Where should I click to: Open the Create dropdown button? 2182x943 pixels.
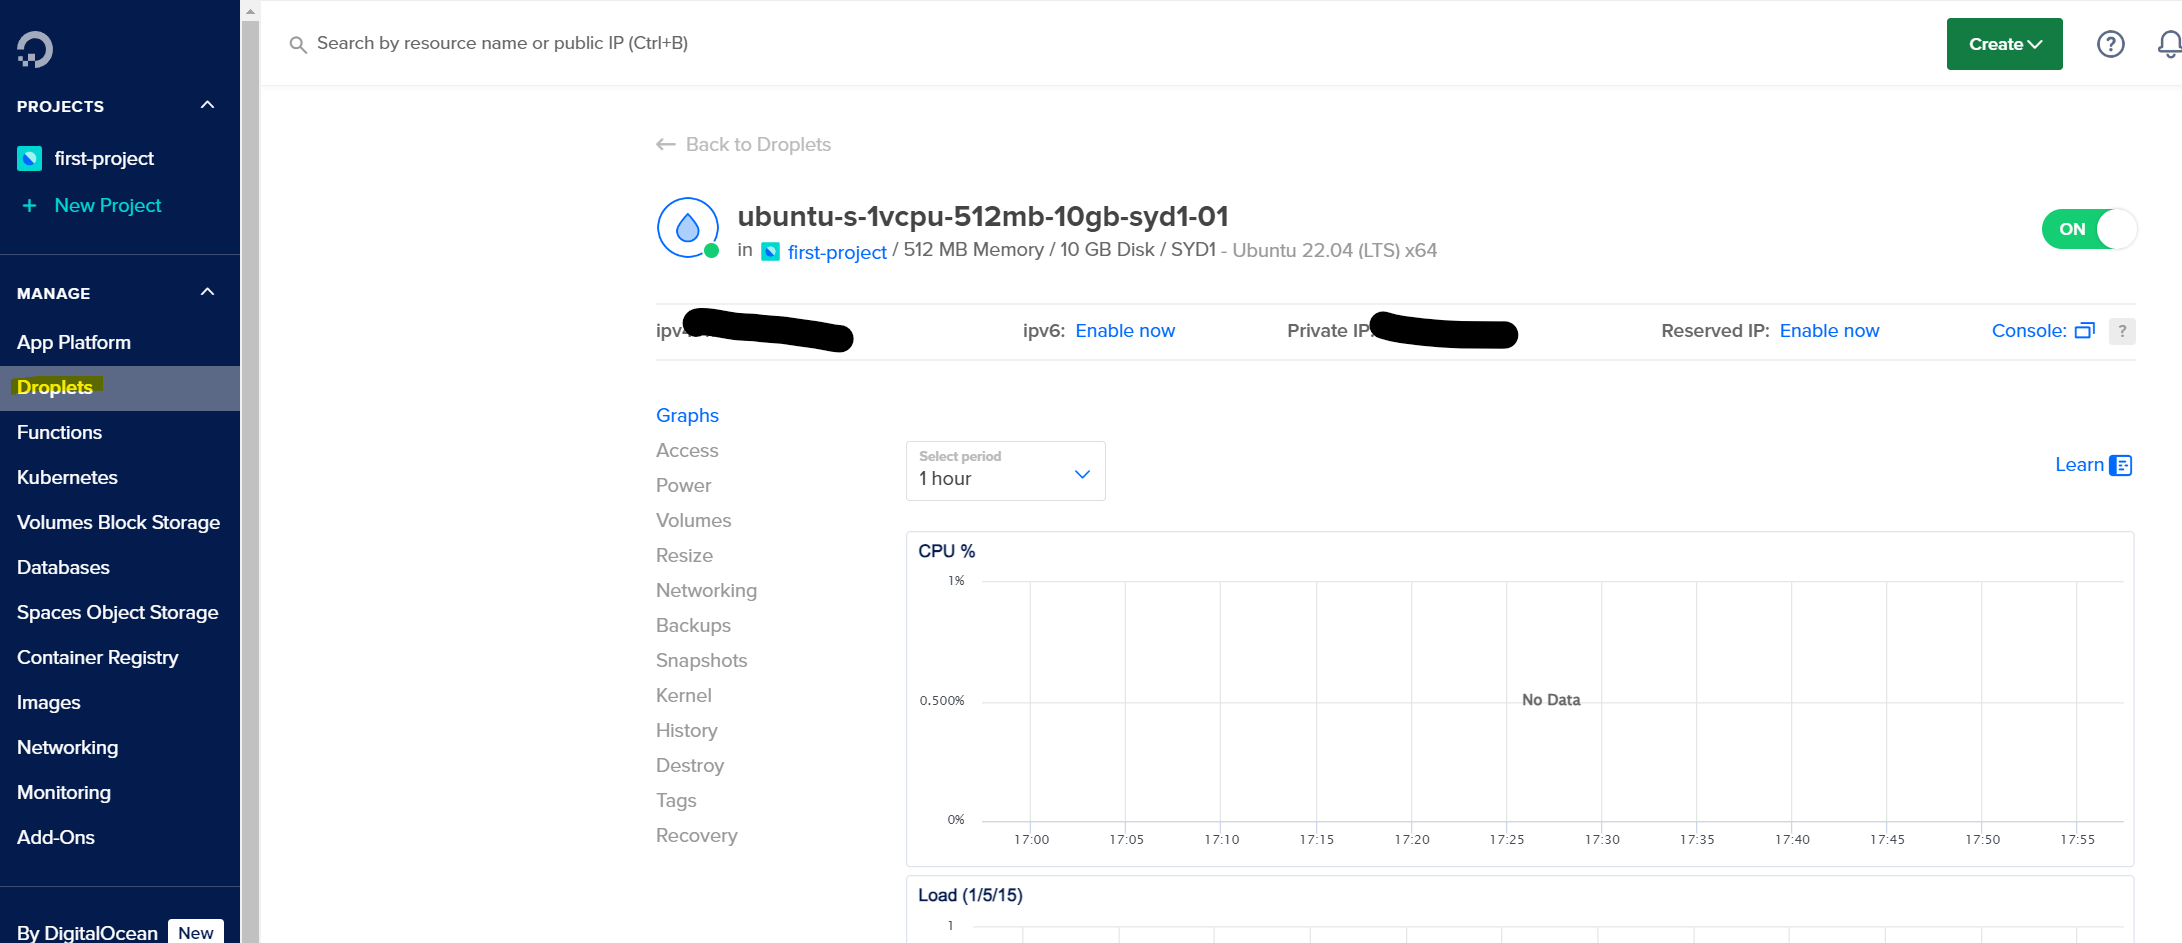point(2004,44)
